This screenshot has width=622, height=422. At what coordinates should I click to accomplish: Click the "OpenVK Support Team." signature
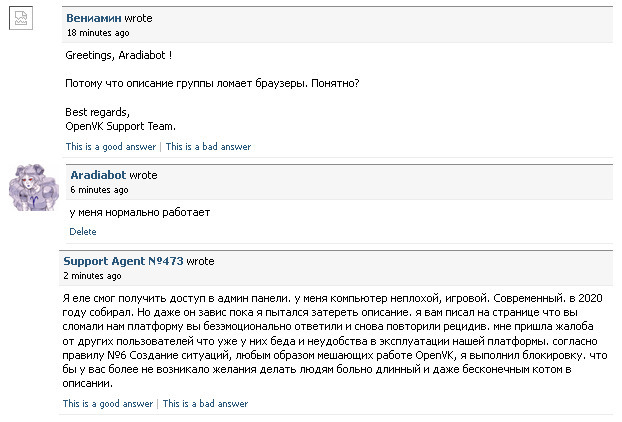tap(120, 126)
